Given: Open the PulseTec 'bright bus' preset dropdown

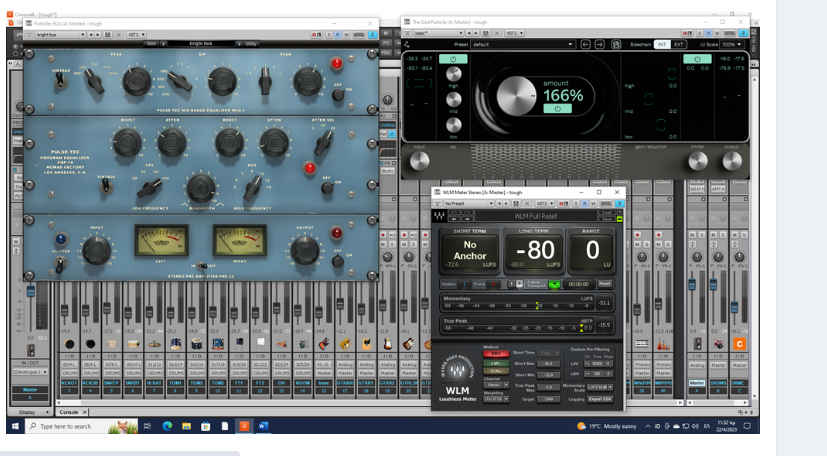Looking at the screenshot, I should (x=60, y=35).
